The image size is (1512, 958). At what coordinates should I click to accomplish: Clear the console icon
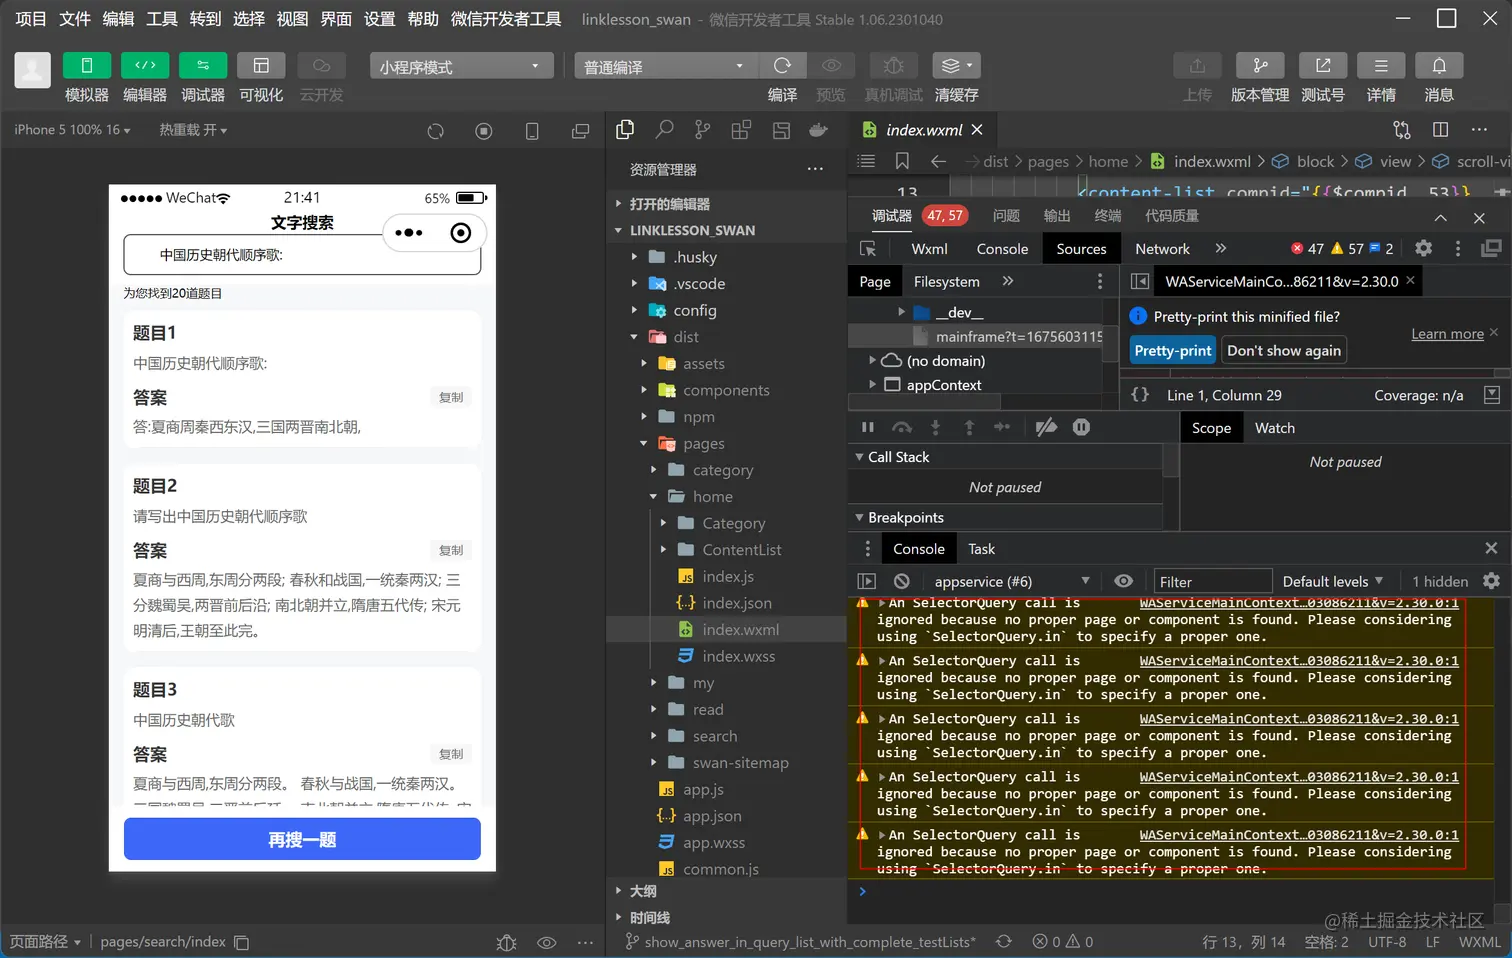902,581
